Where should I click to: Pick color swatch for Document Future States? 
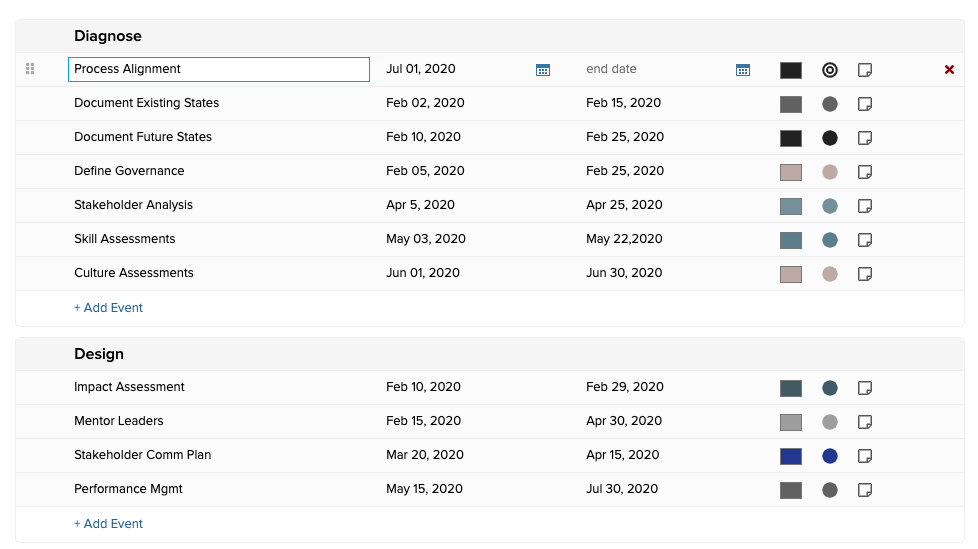tap(791, 138)
